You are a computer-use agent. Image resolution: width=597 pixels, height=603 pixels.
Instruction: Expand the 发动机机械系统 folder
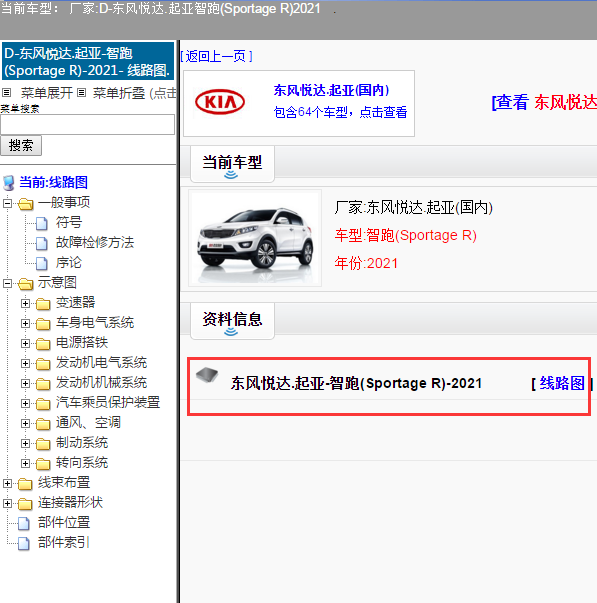pos(25,383)
